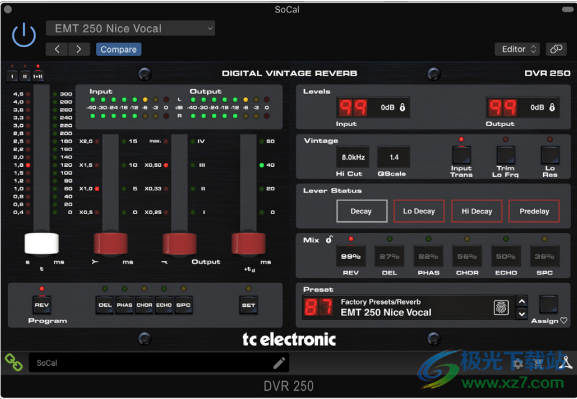
Task: Select the I+II channel button
Action: click(x=38, y=76)
